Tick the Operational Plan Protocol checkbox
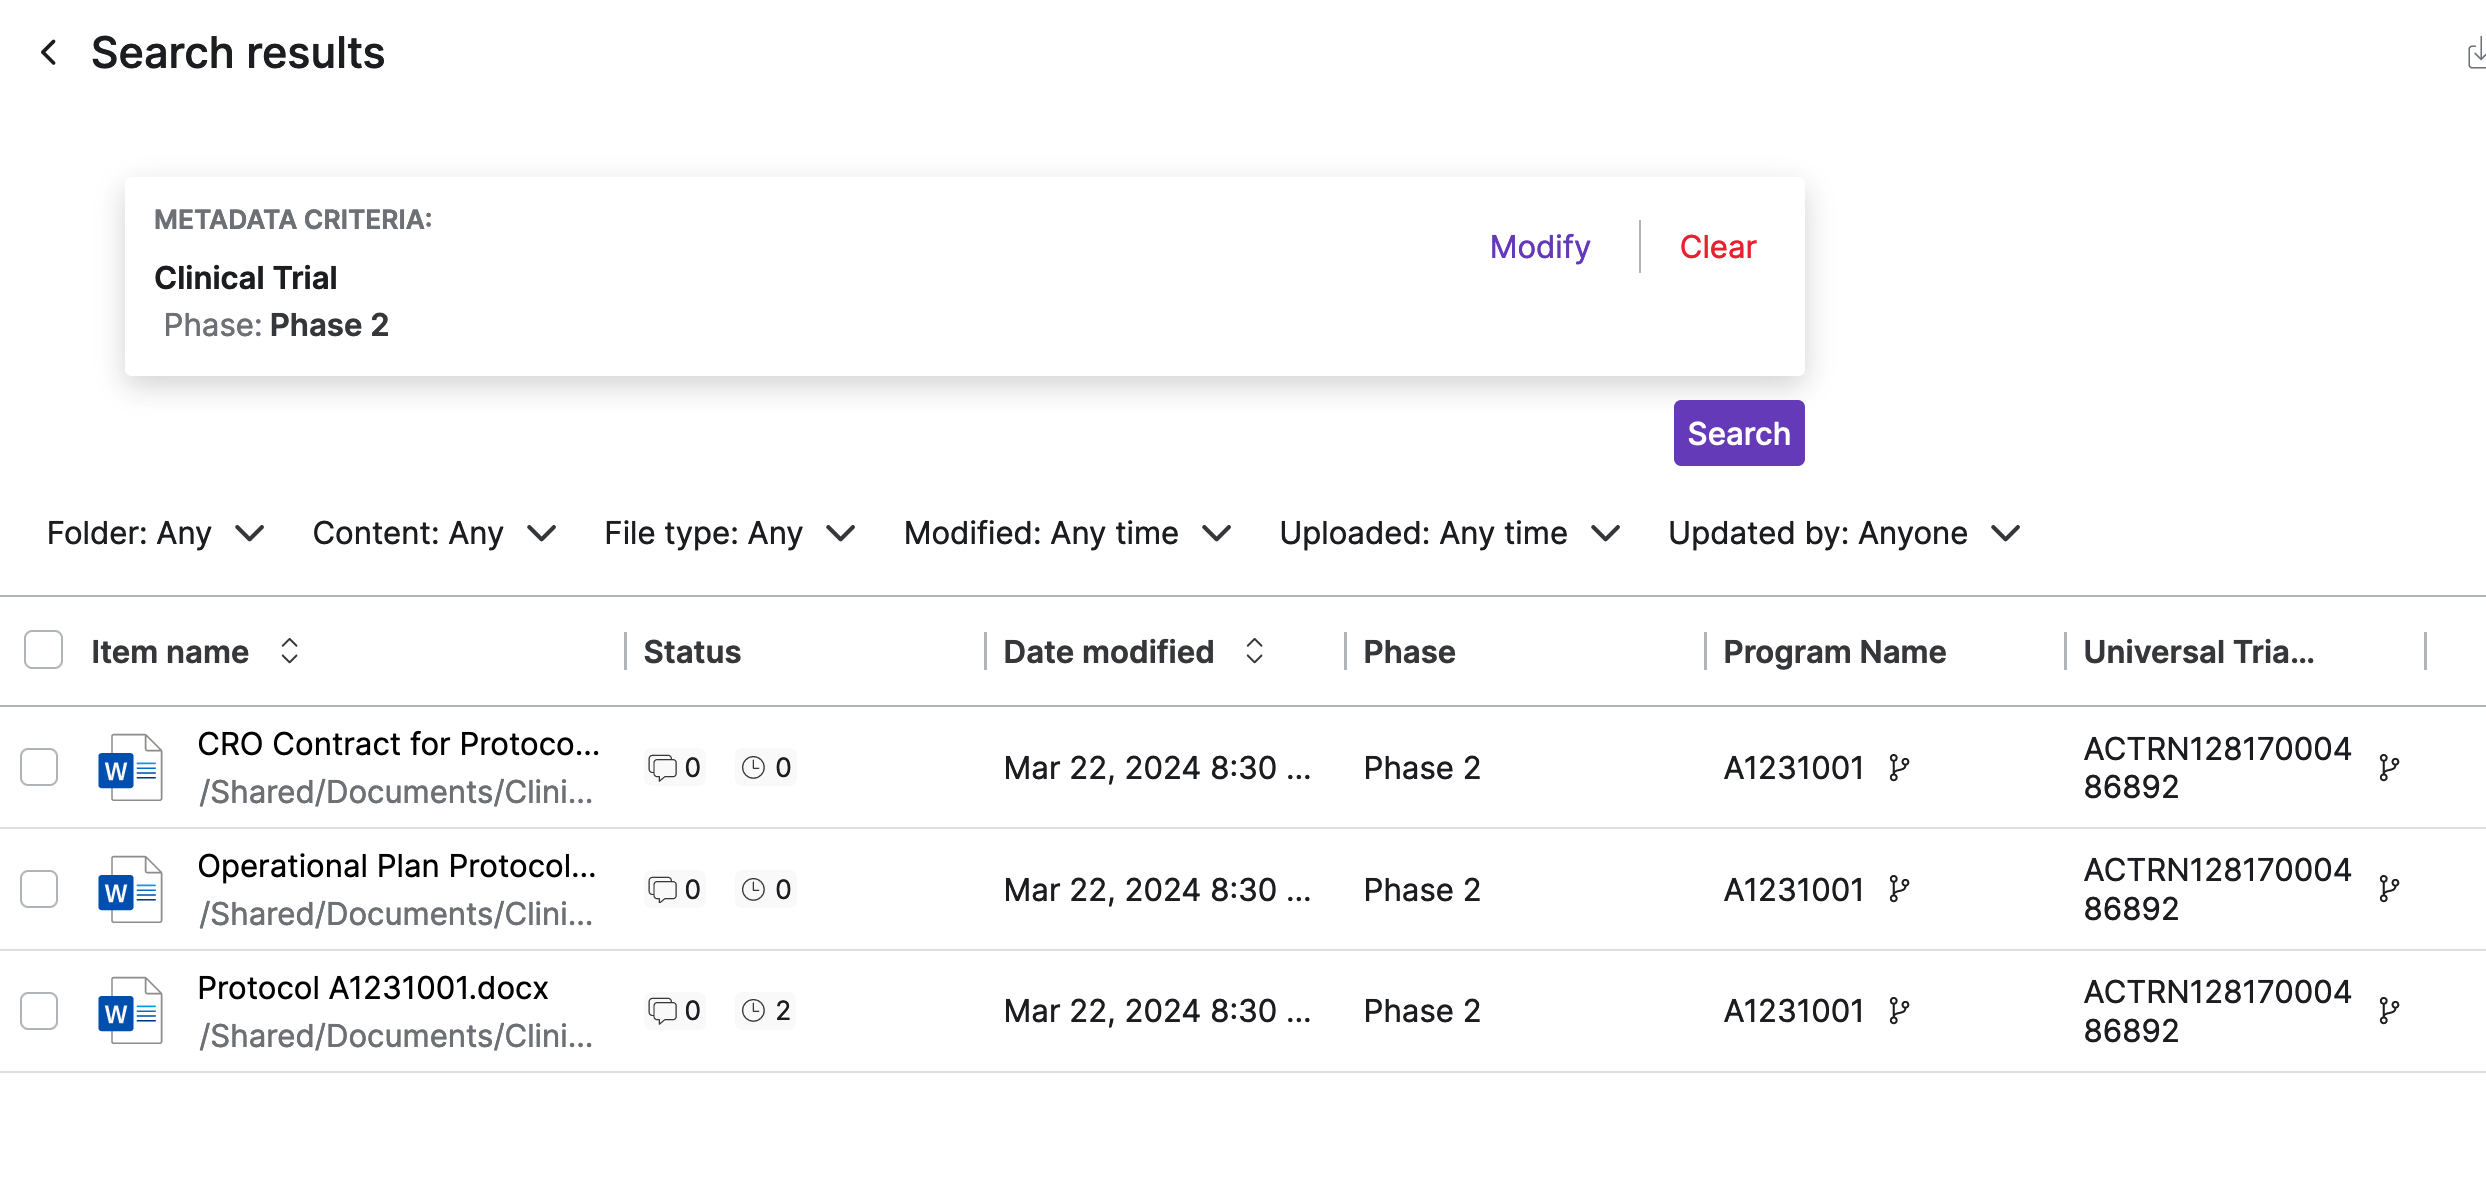 40,889
